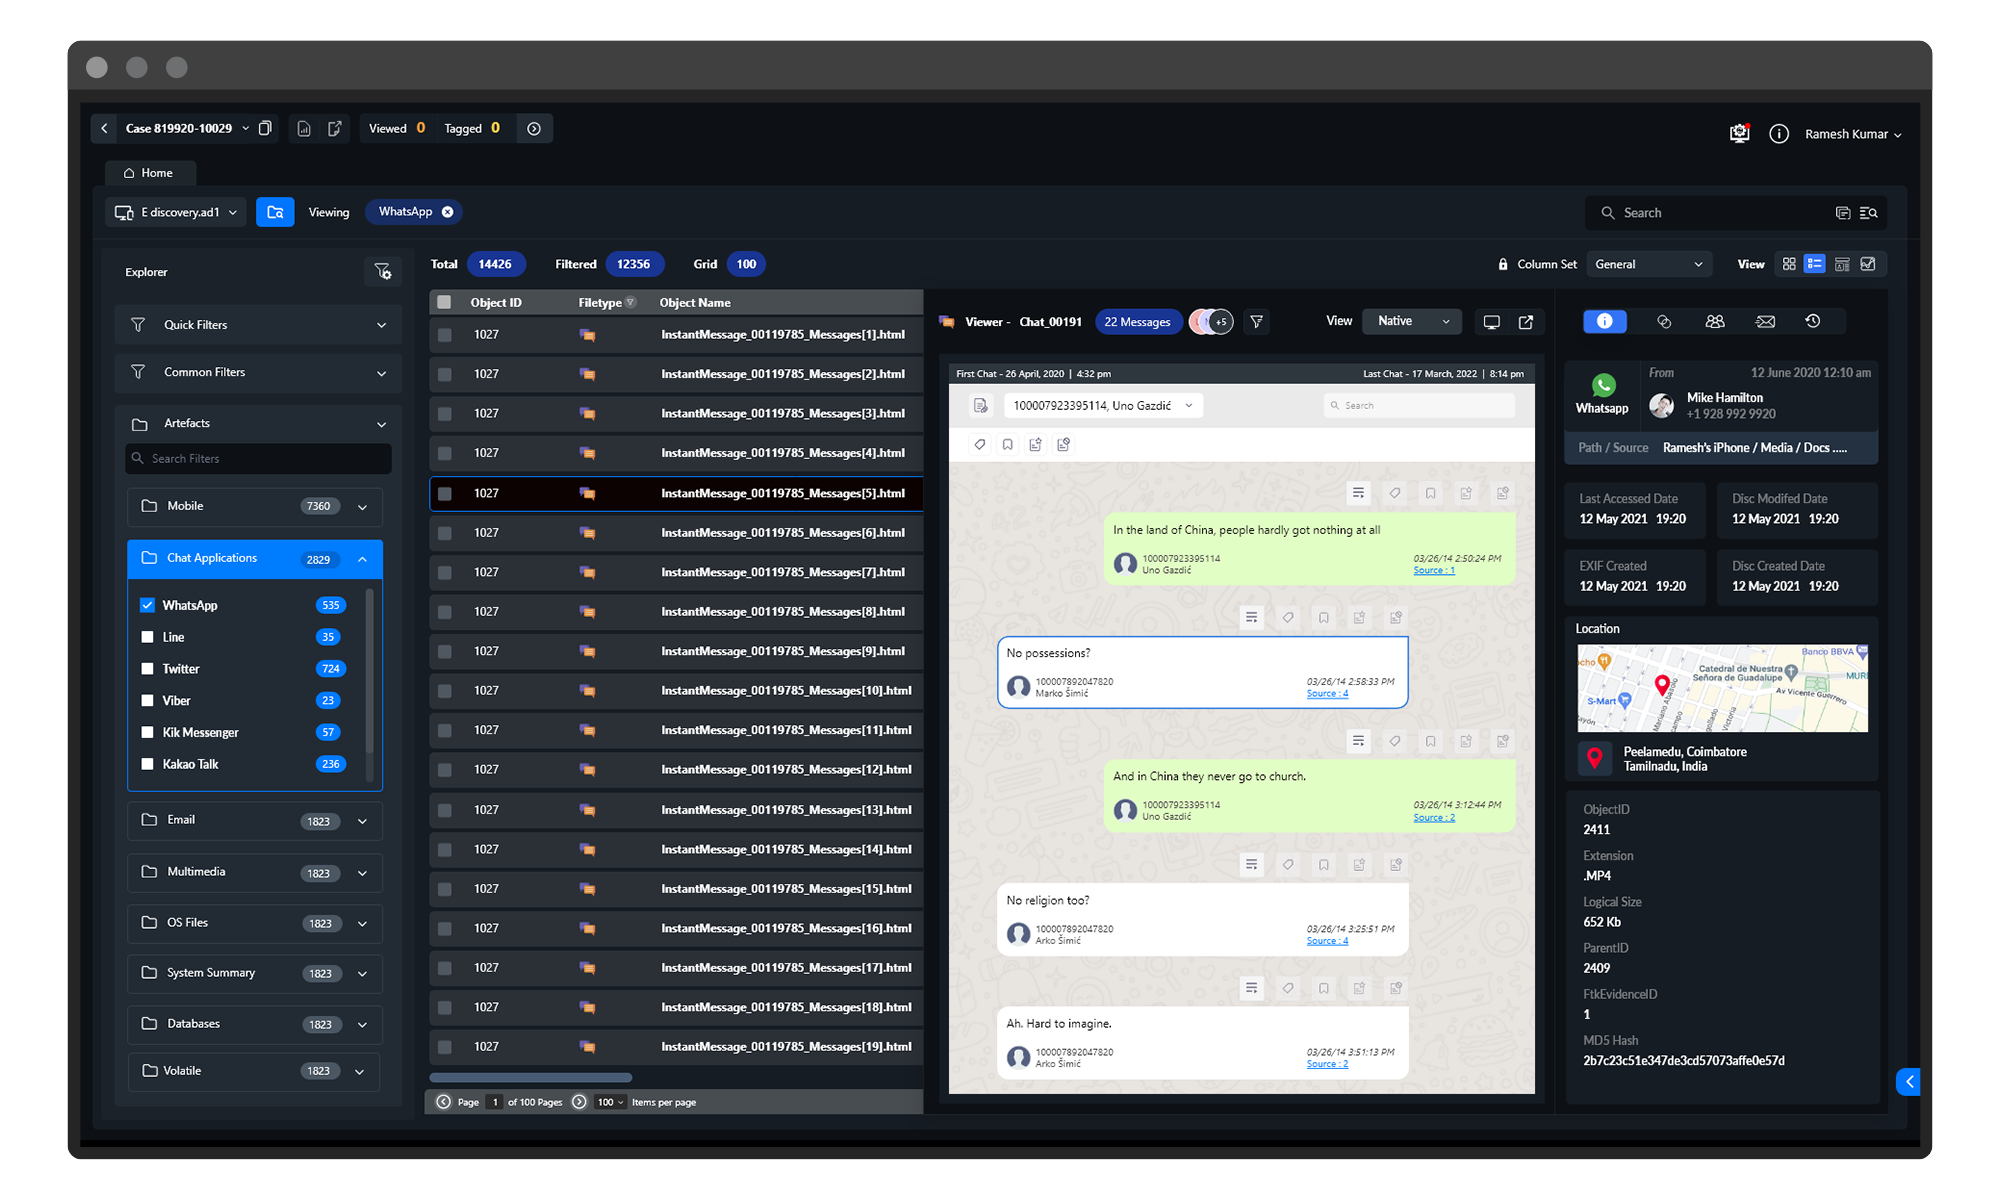Switch to grid tile view icon
2000x1200 pixels.
tap(1789, 264)
